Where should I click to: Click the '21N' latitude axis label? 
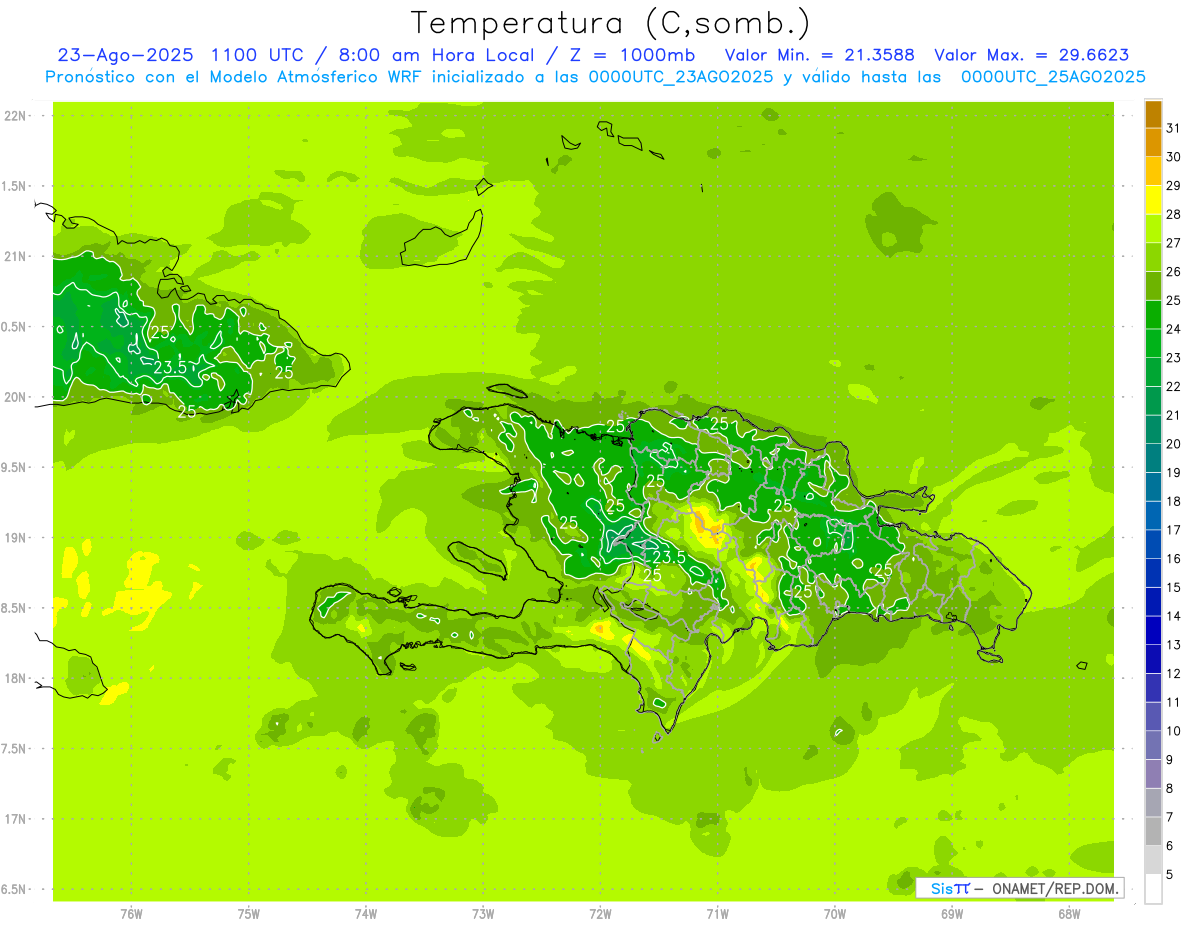pyautogui.click(x=16, y=256)
